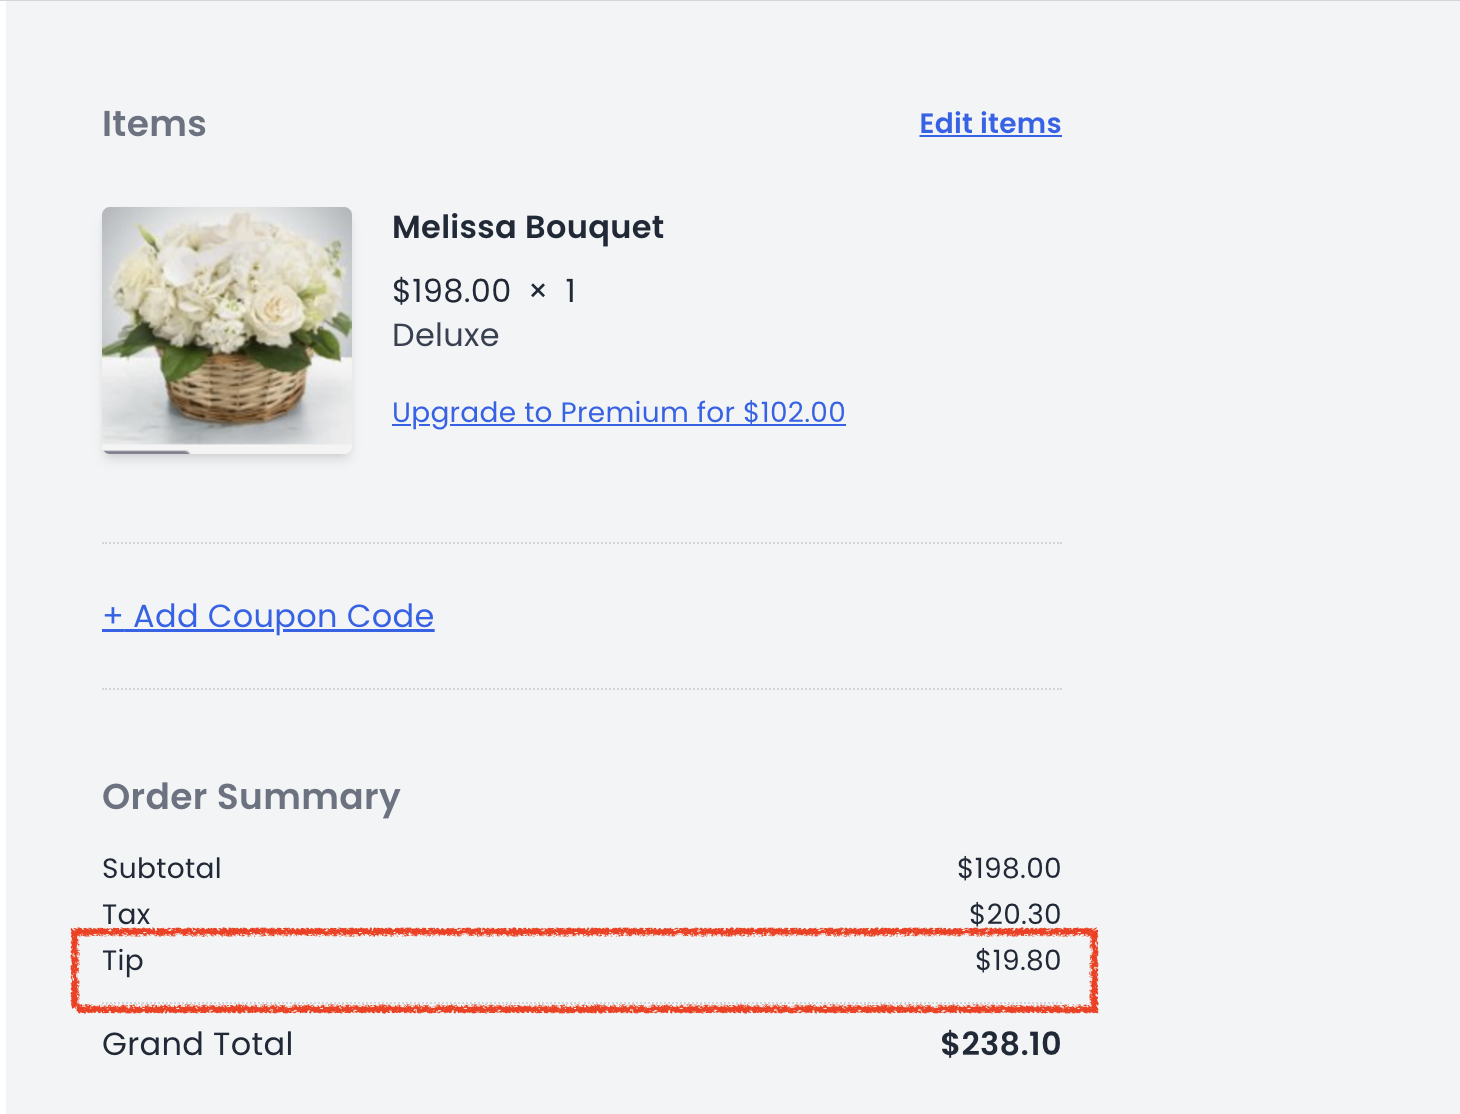Select the Melissa Bouquet title

[x=528, y=227]
